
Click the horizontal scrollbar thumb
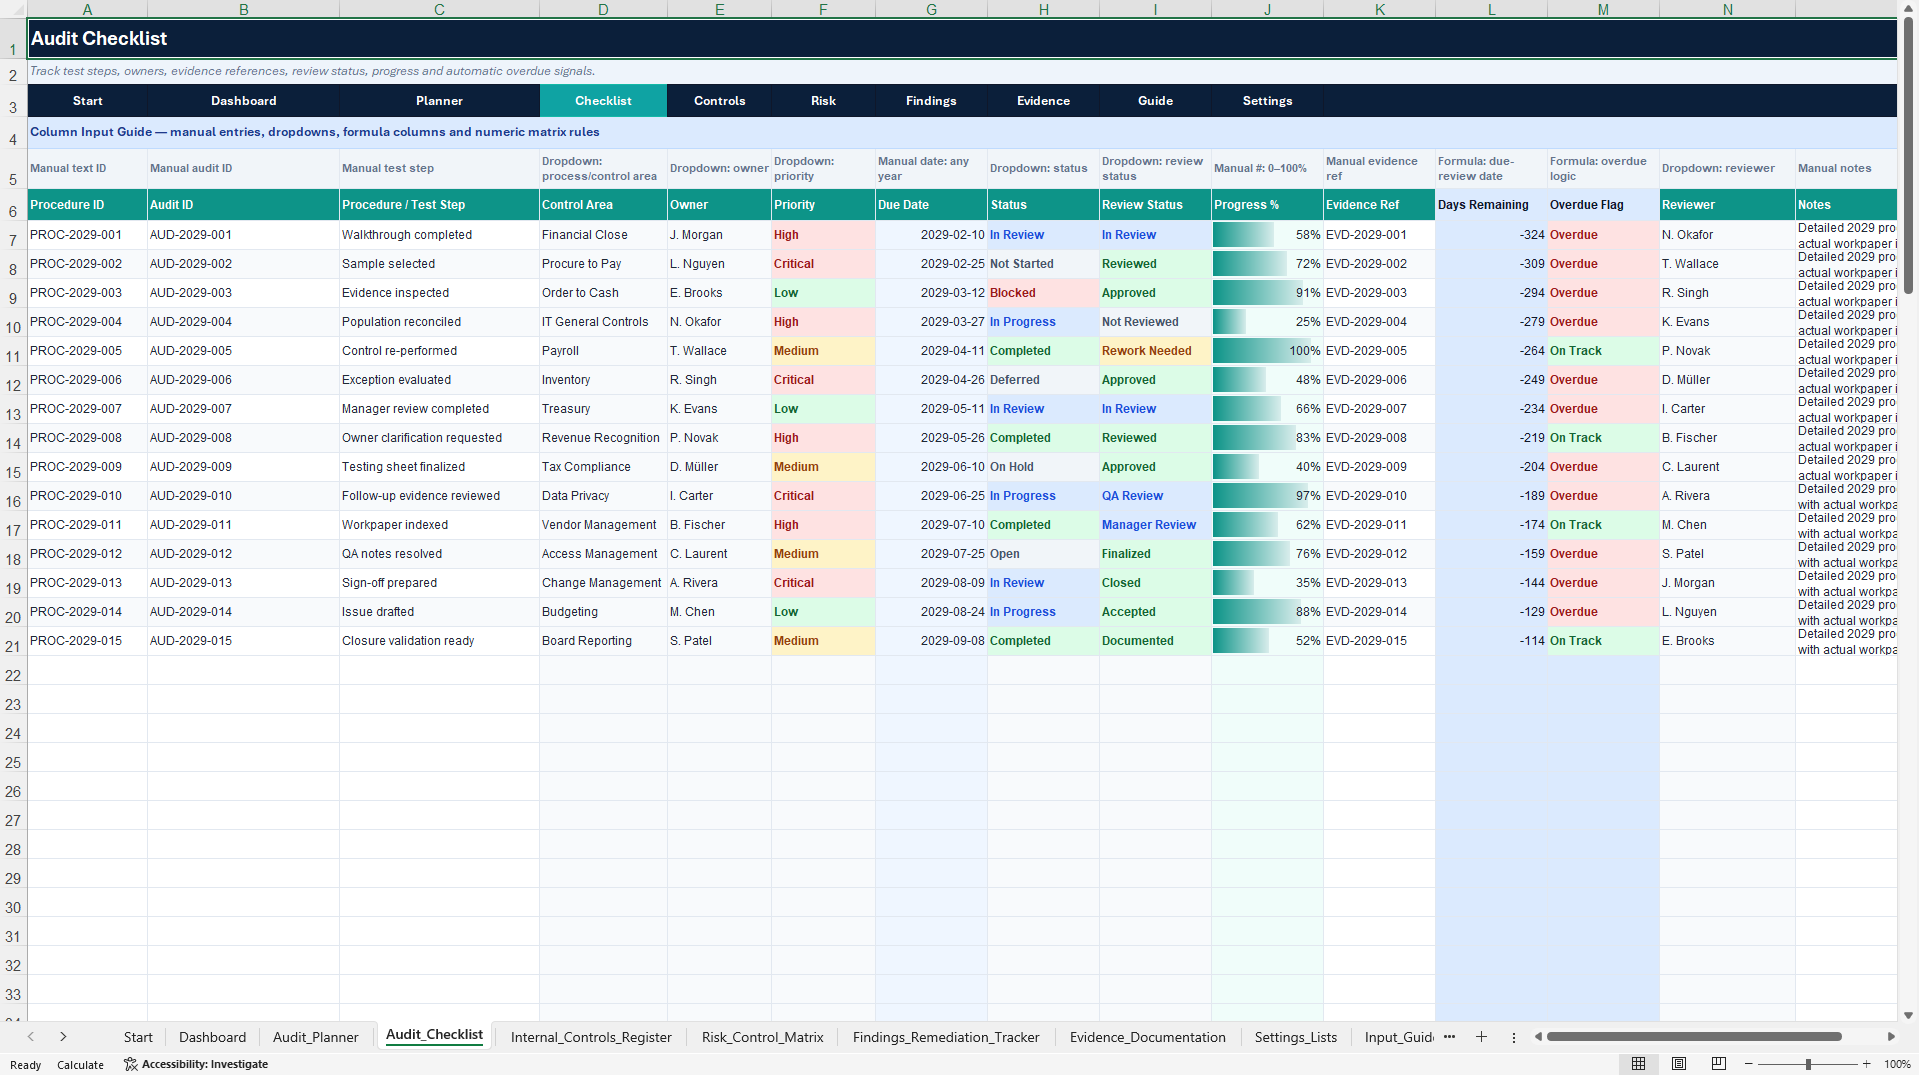1694,1037
